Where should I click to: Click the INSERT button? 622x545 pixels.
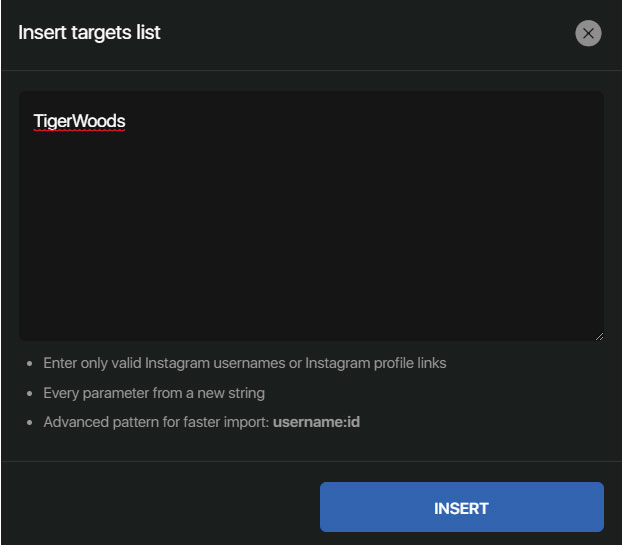pos(461,507)
